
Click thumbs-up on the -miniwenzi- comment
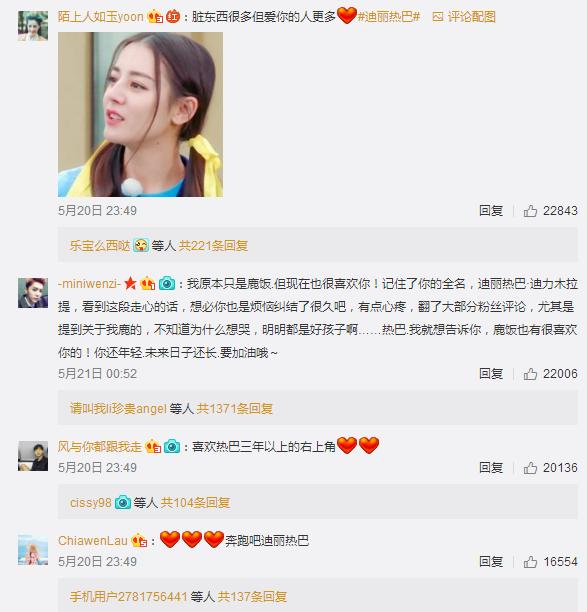click(x=530, y=374)
